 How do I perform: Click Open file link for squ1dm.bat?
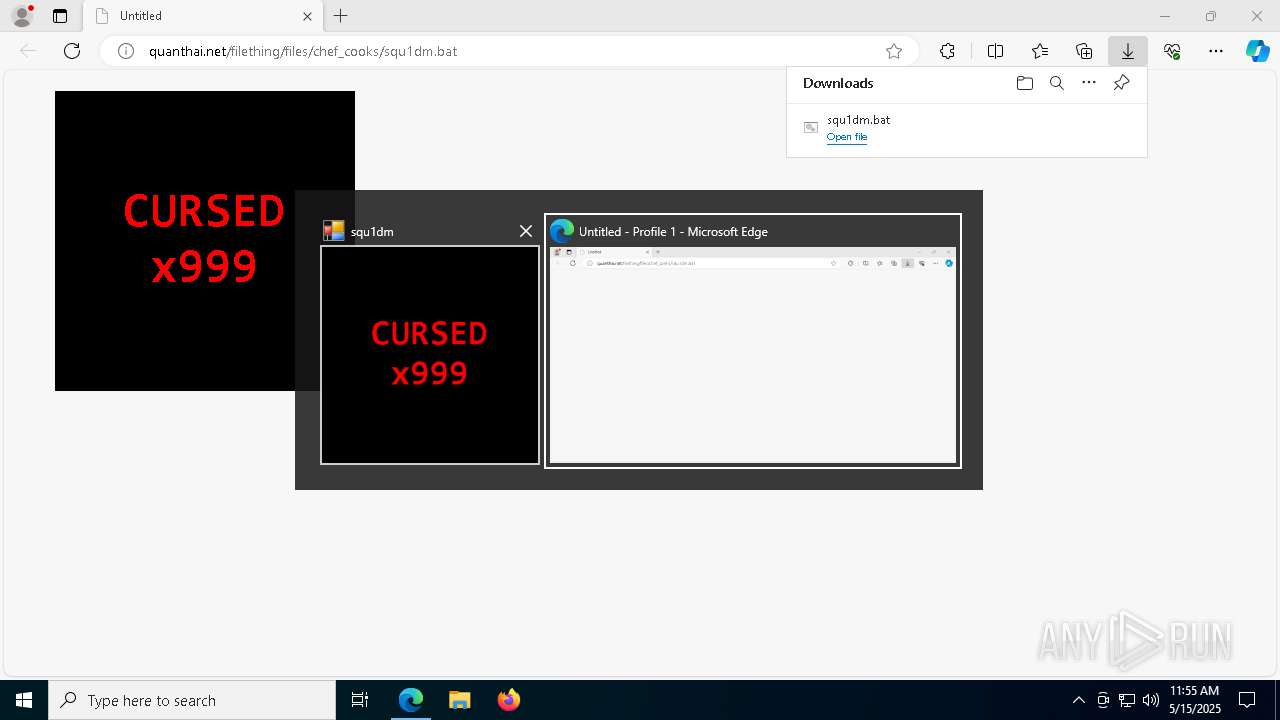(847, 137)
